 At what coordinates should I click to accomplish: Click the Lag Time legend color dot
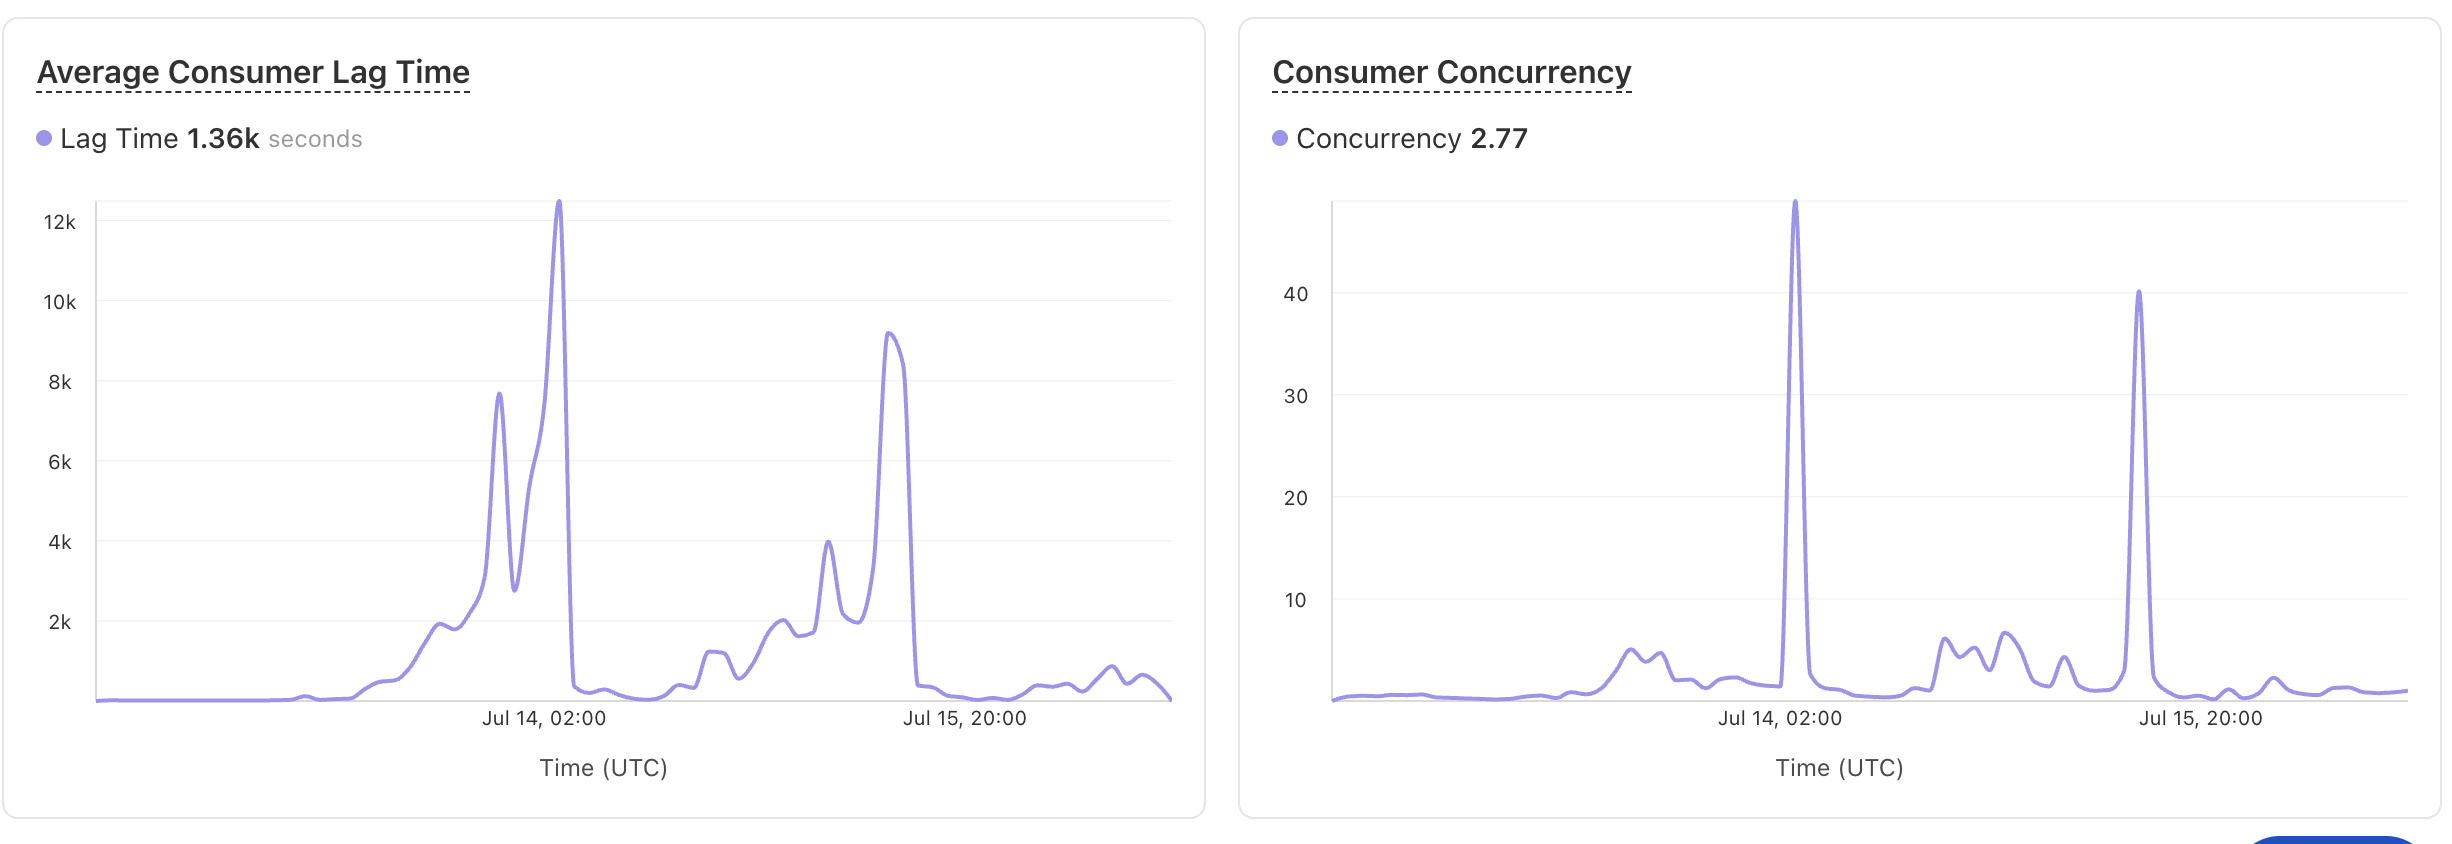tap(44, 138)
